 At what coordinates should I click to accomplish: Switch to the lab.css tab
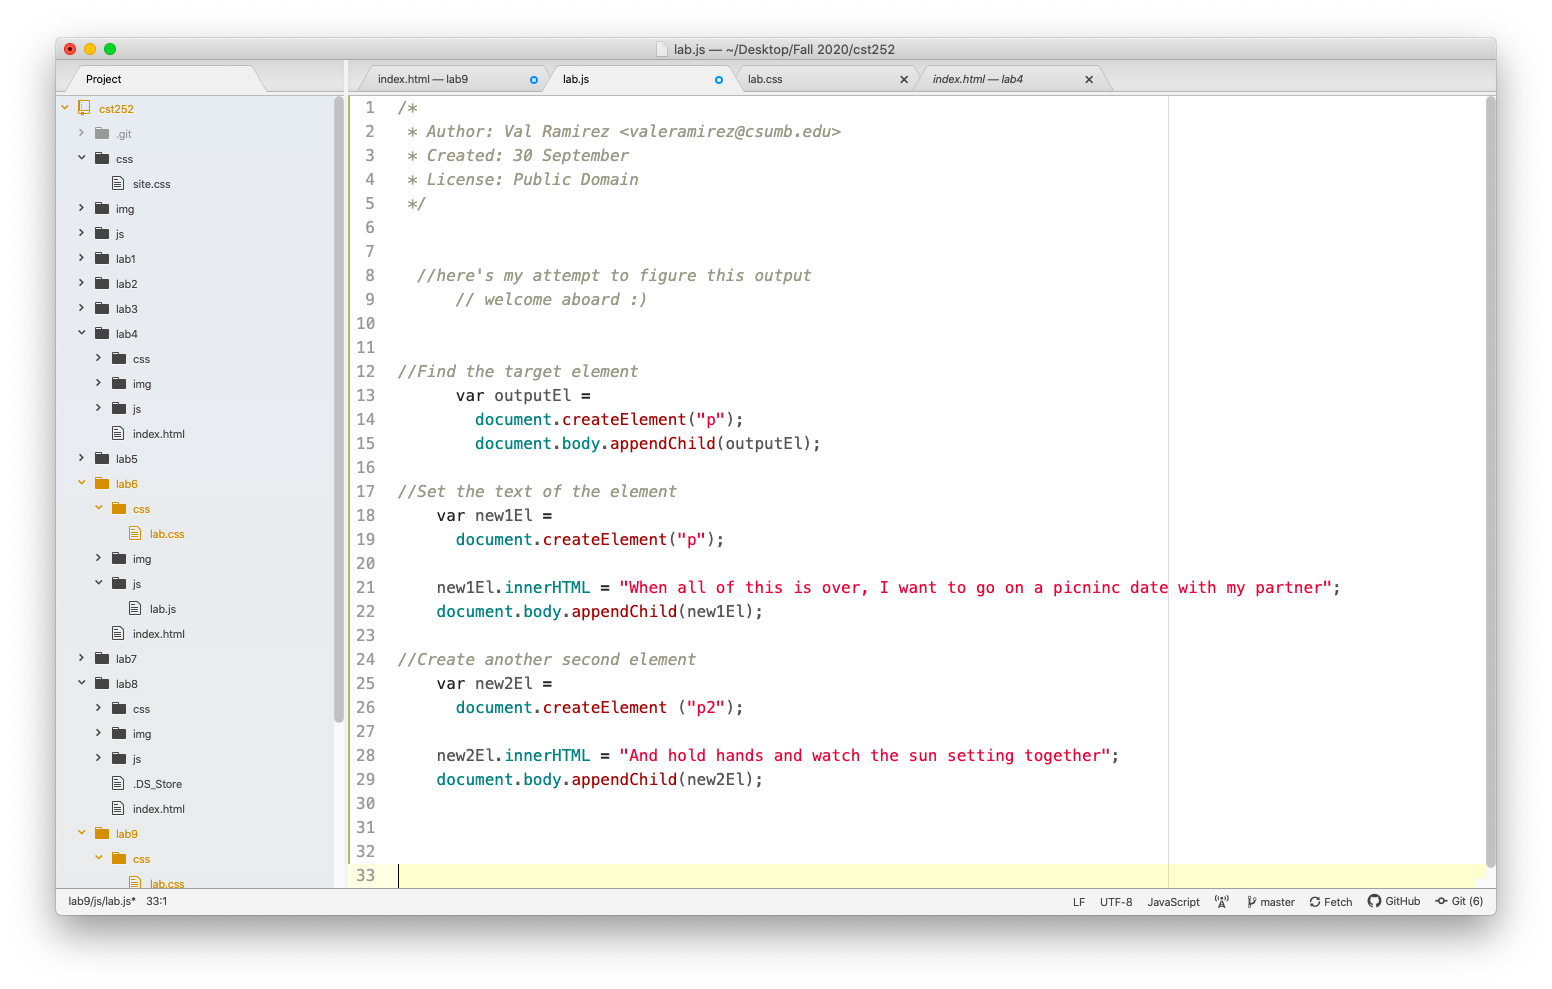coord(766,78)
